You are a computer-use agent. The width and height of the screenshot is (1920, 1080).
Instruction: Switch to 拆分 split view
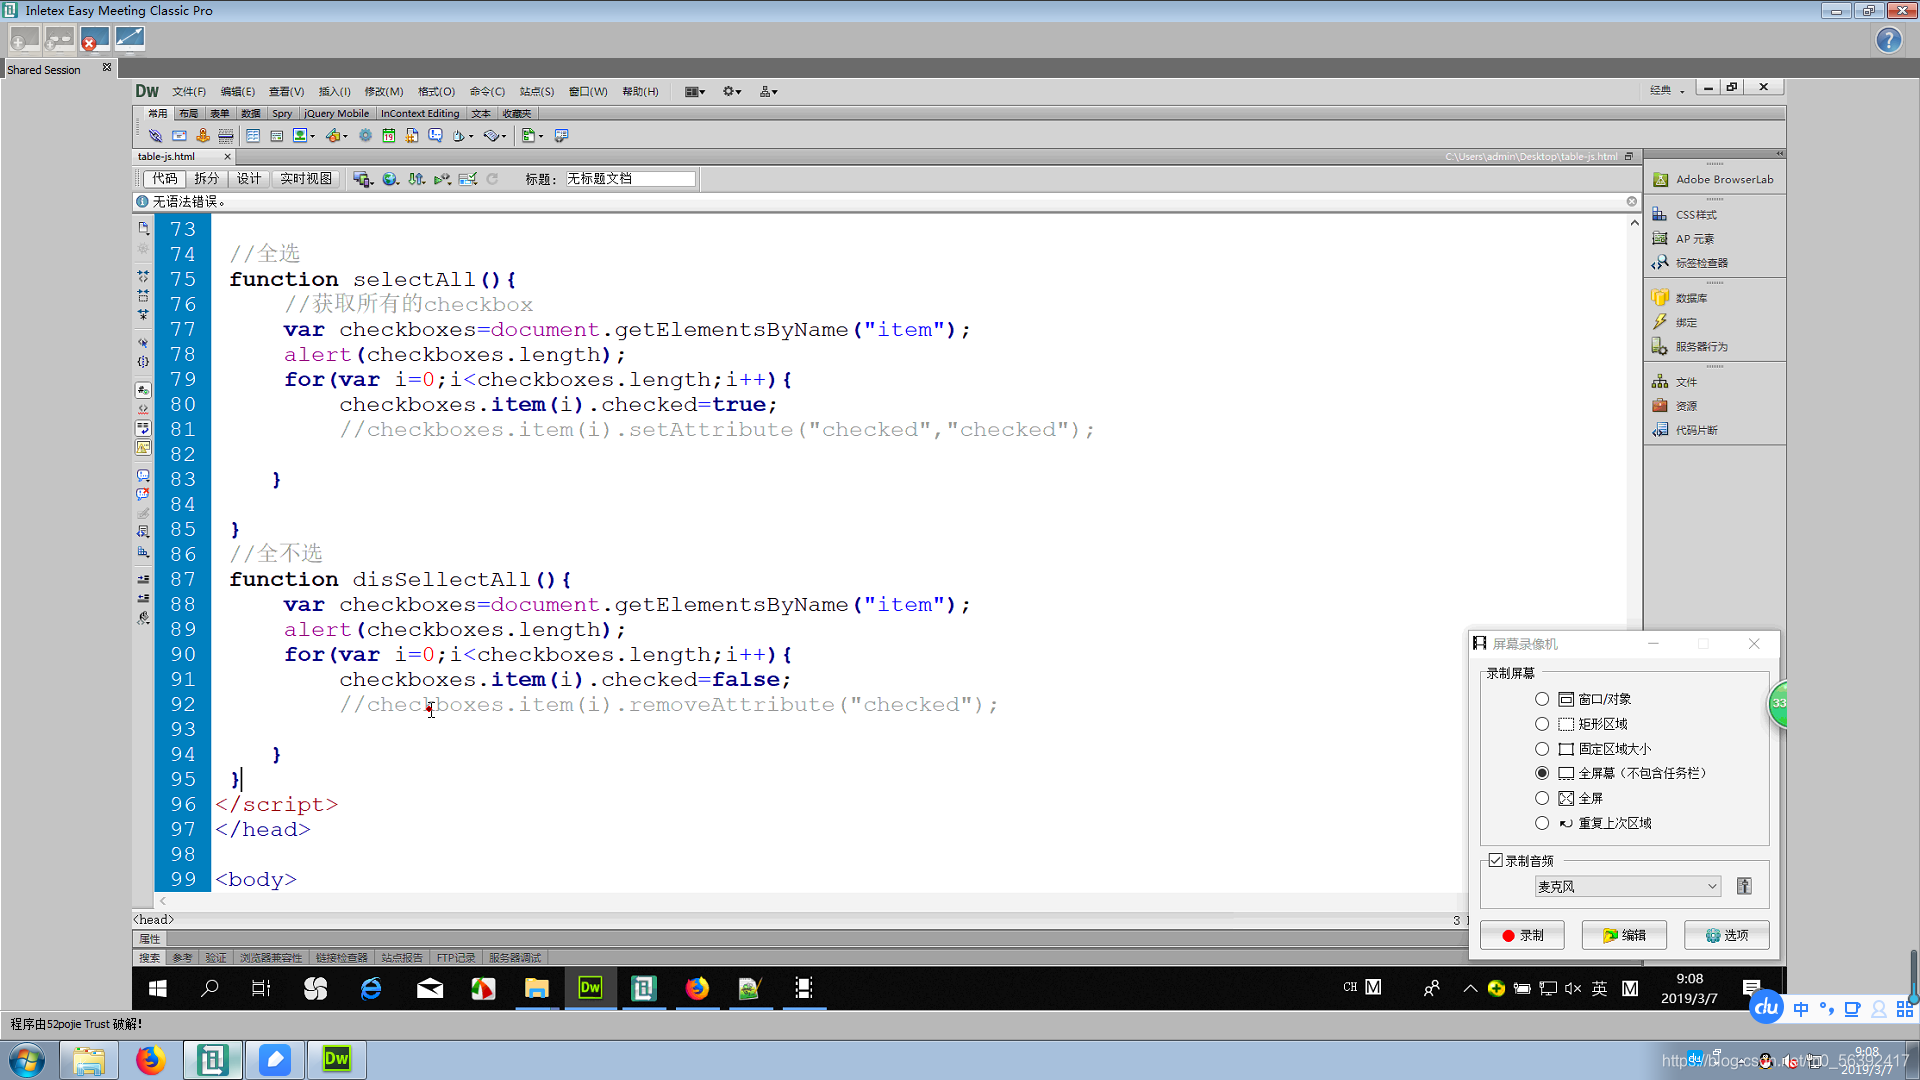206,179
